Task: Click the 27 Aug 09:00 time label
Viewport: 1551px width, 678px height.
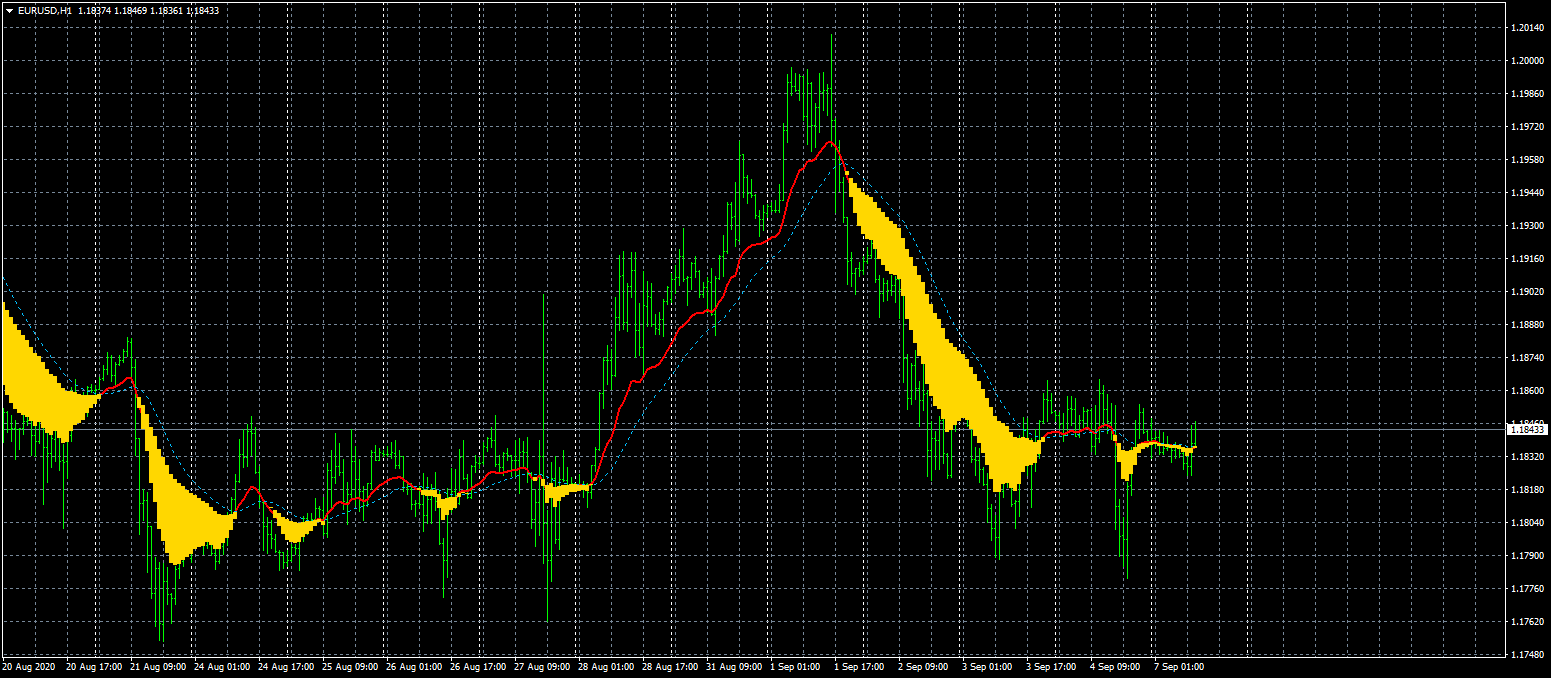Action: pos(542,666)
